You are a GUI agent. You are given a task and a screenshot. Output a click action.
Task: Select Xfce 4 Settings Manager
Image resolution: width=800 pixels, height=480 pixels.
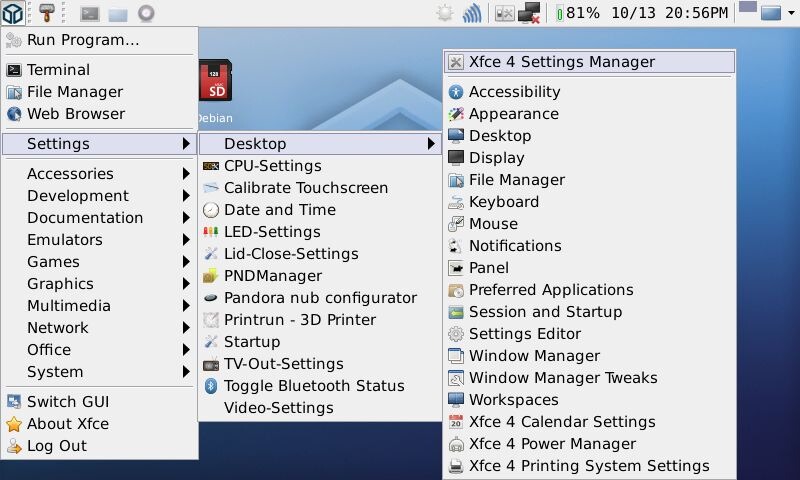(589, 62)
